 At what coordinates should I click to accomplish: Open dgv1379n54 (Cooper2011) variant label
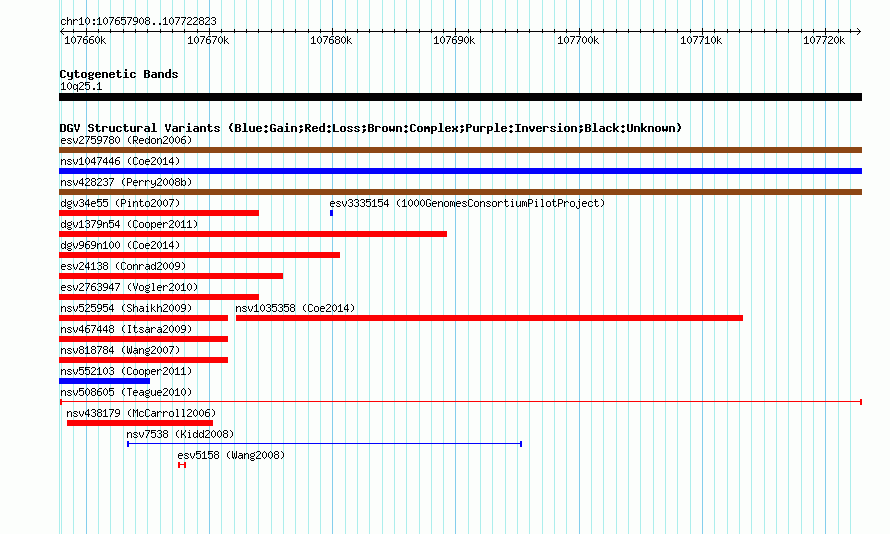(x=129, y=224)
